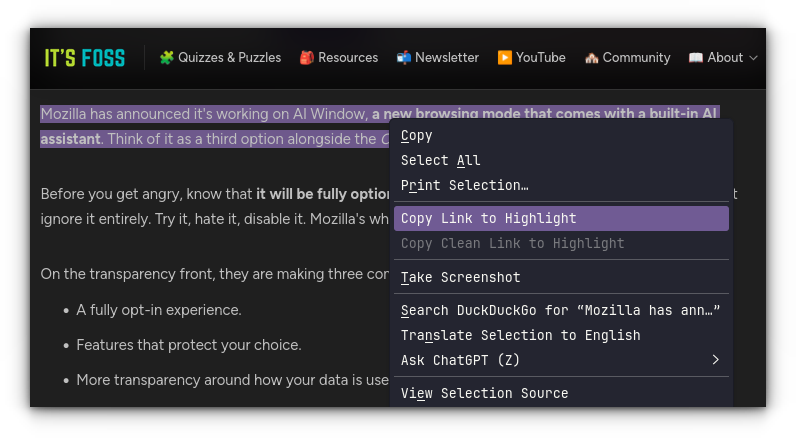Click the play icon beside YouTube
This screenshot has height=439, width=796.
tap(505, 58)
